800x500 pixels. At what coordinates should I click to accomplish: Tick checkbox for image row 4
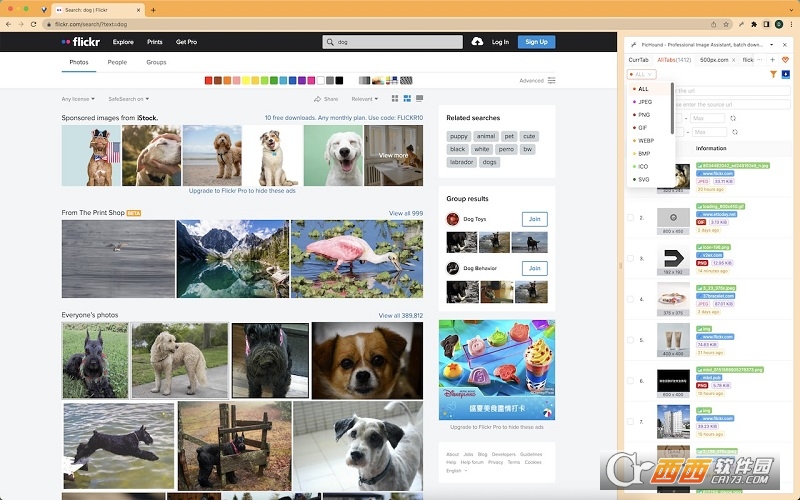pos(631,299)
